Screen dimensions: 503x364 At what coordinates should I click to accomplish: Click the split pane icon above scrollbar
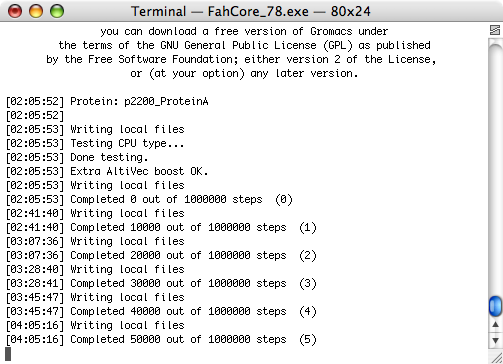click(x=495, y=30)
